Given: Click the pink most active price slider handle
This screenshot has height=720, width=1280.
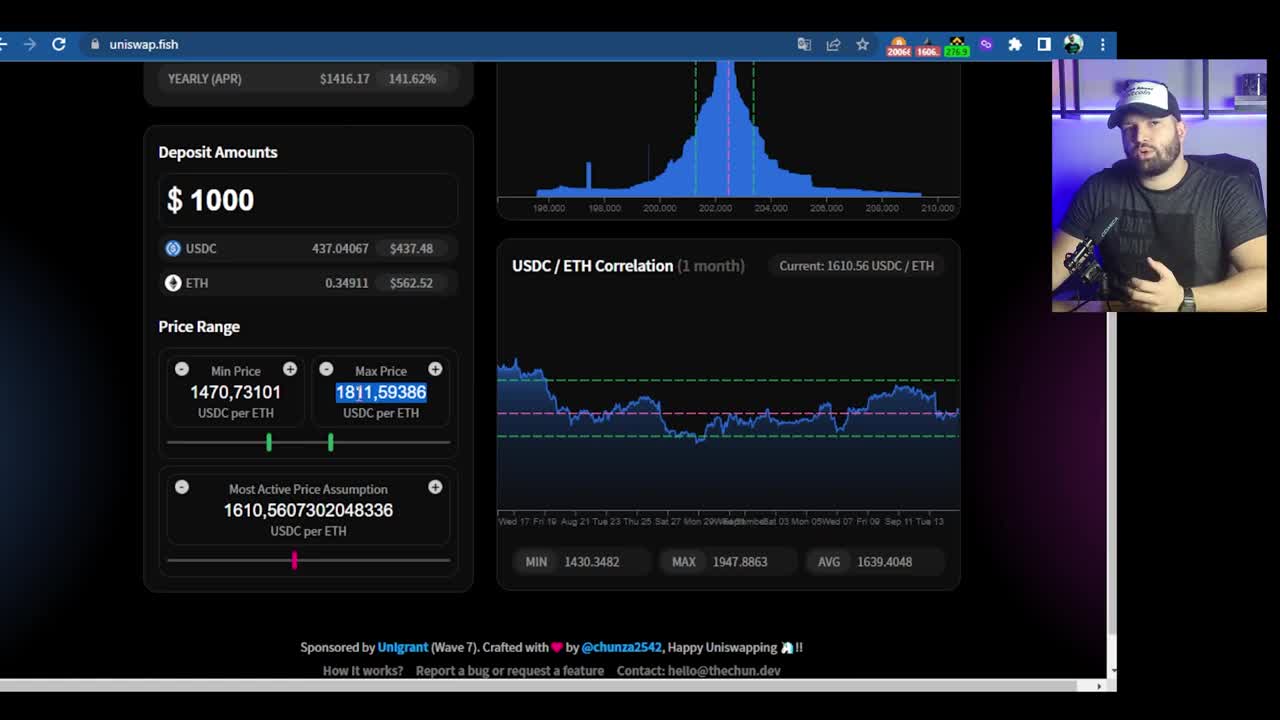Looking at the screenshot, I should tap(294, 560).
